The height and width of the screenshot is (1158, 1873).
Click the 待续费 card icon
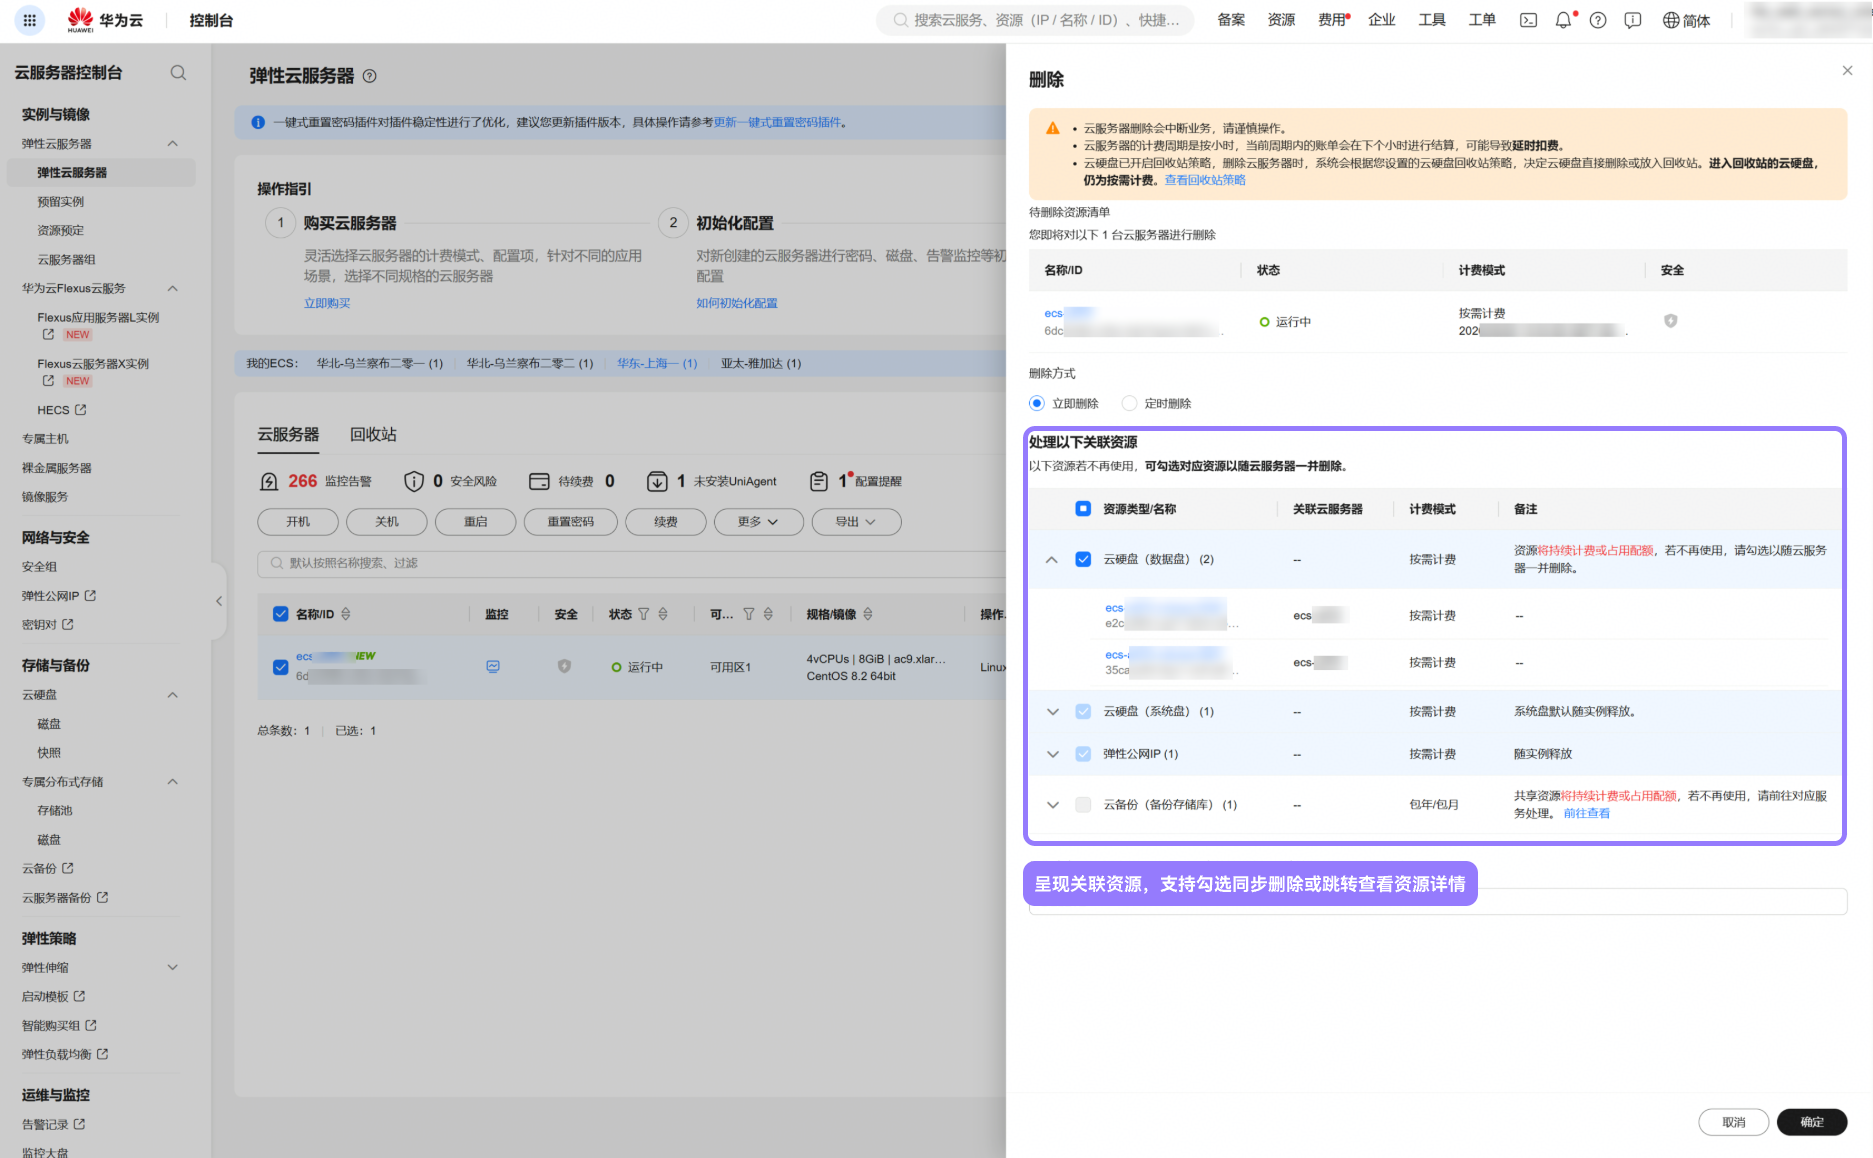(x=539, y=481)
